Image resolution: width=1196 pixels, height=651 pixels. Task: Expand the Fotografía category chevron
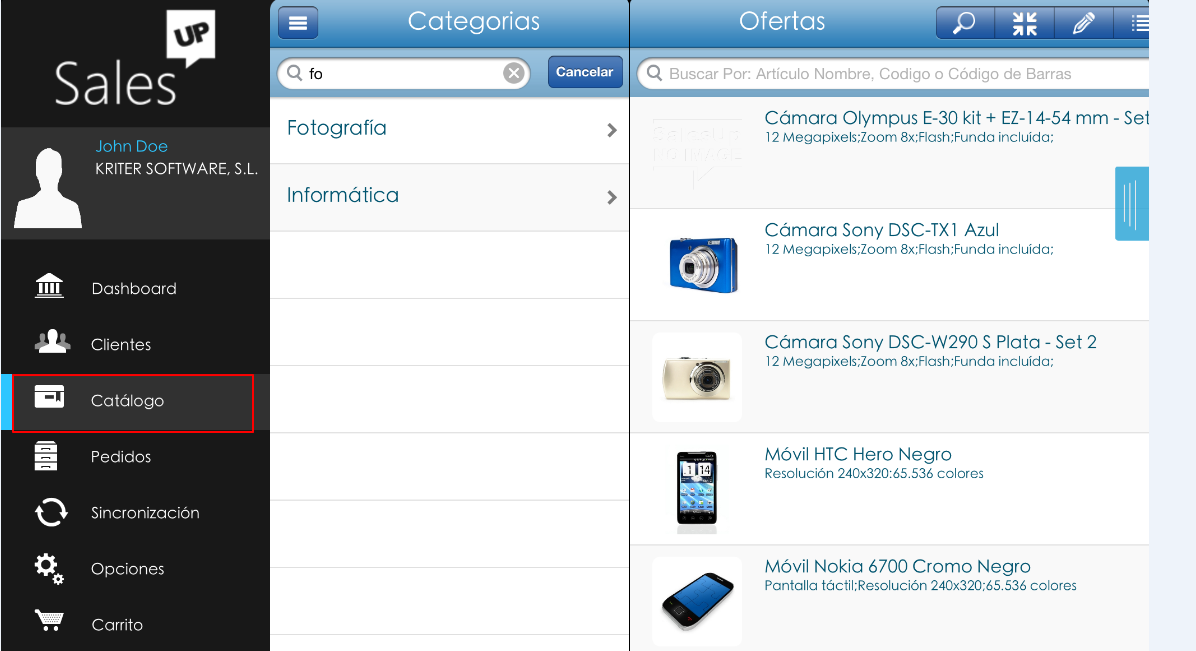click(x=612, y=131)
